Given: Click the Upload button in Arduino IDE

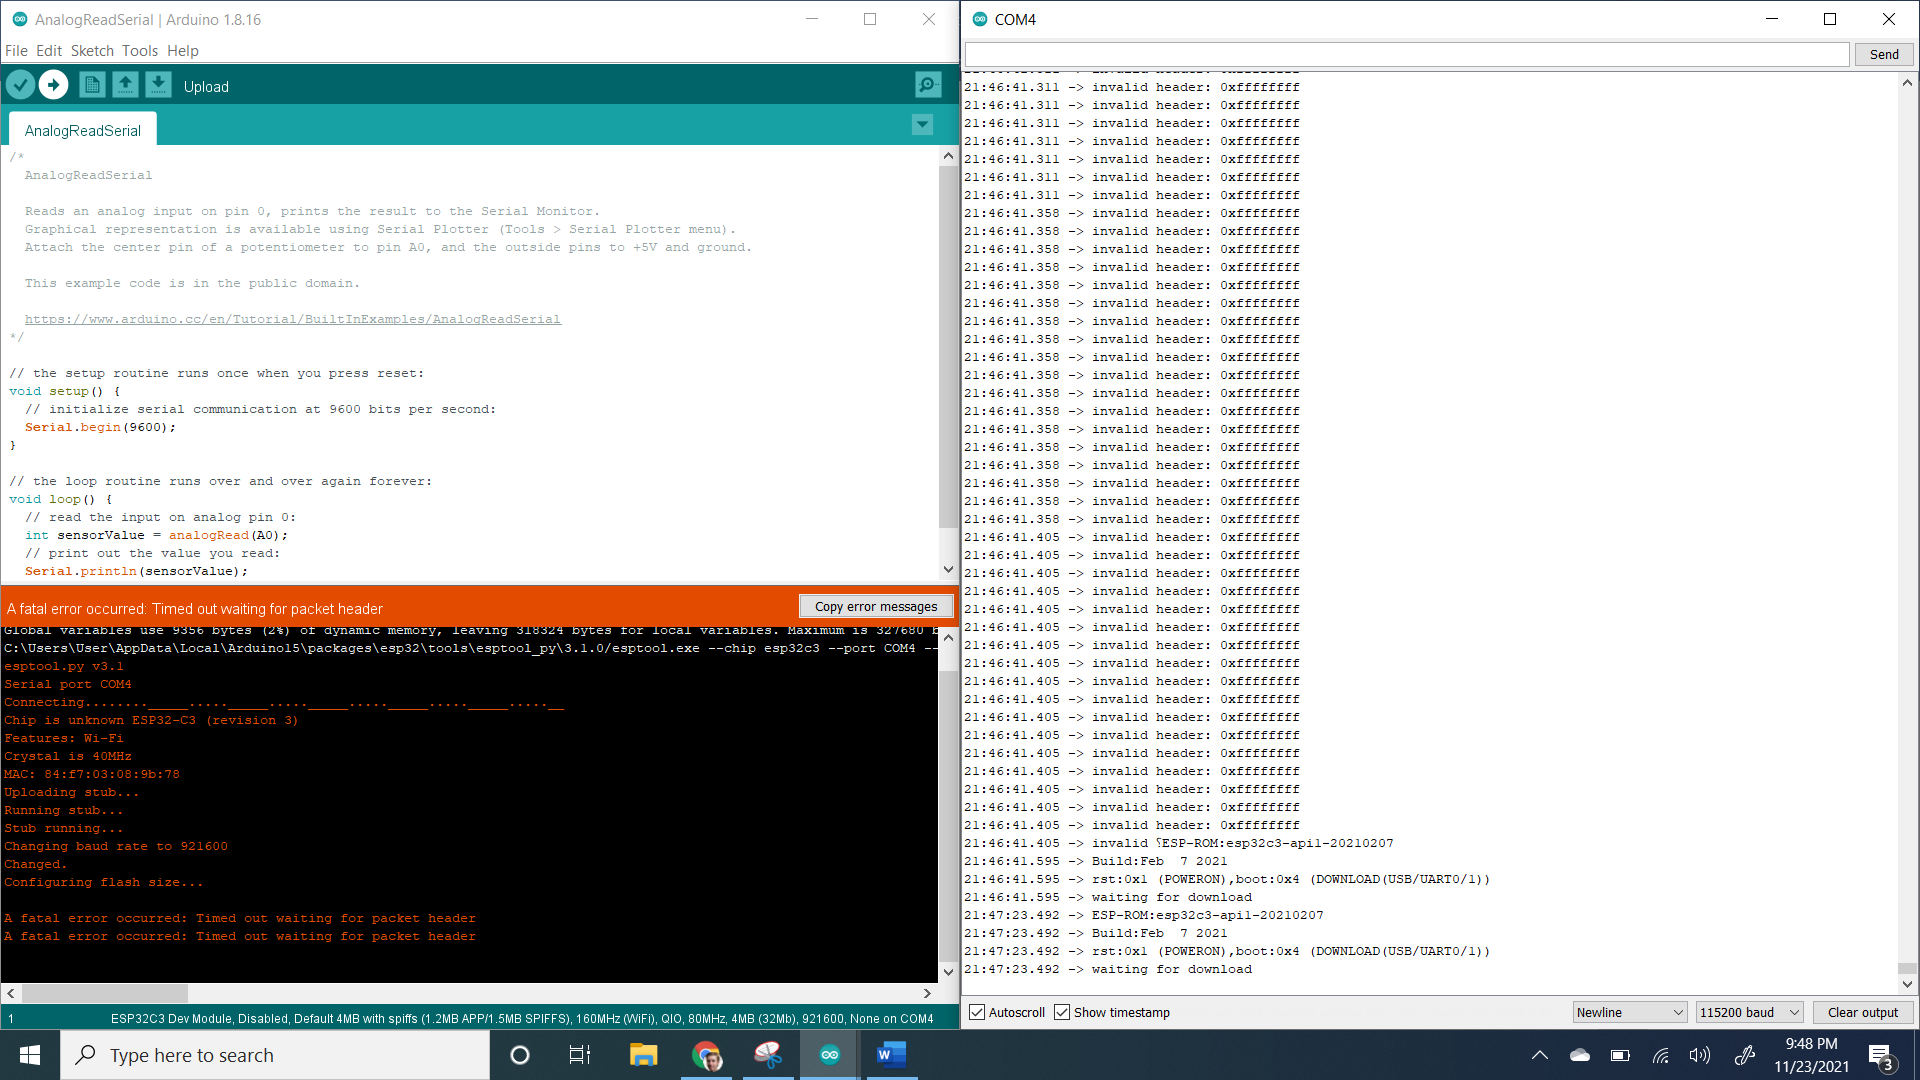Looking at the screenshot, I should click(53, 86).
